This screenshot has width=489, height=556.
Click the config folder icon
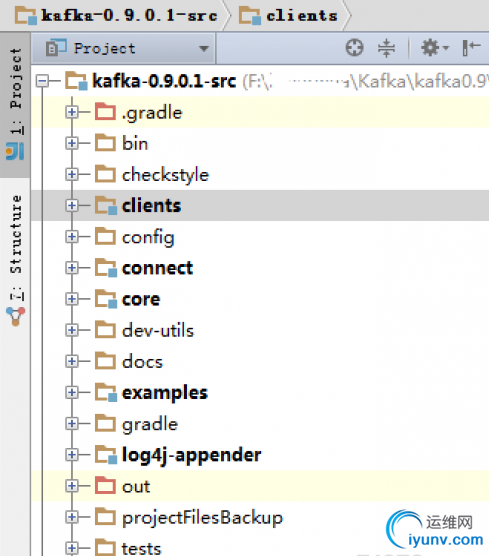105,236
